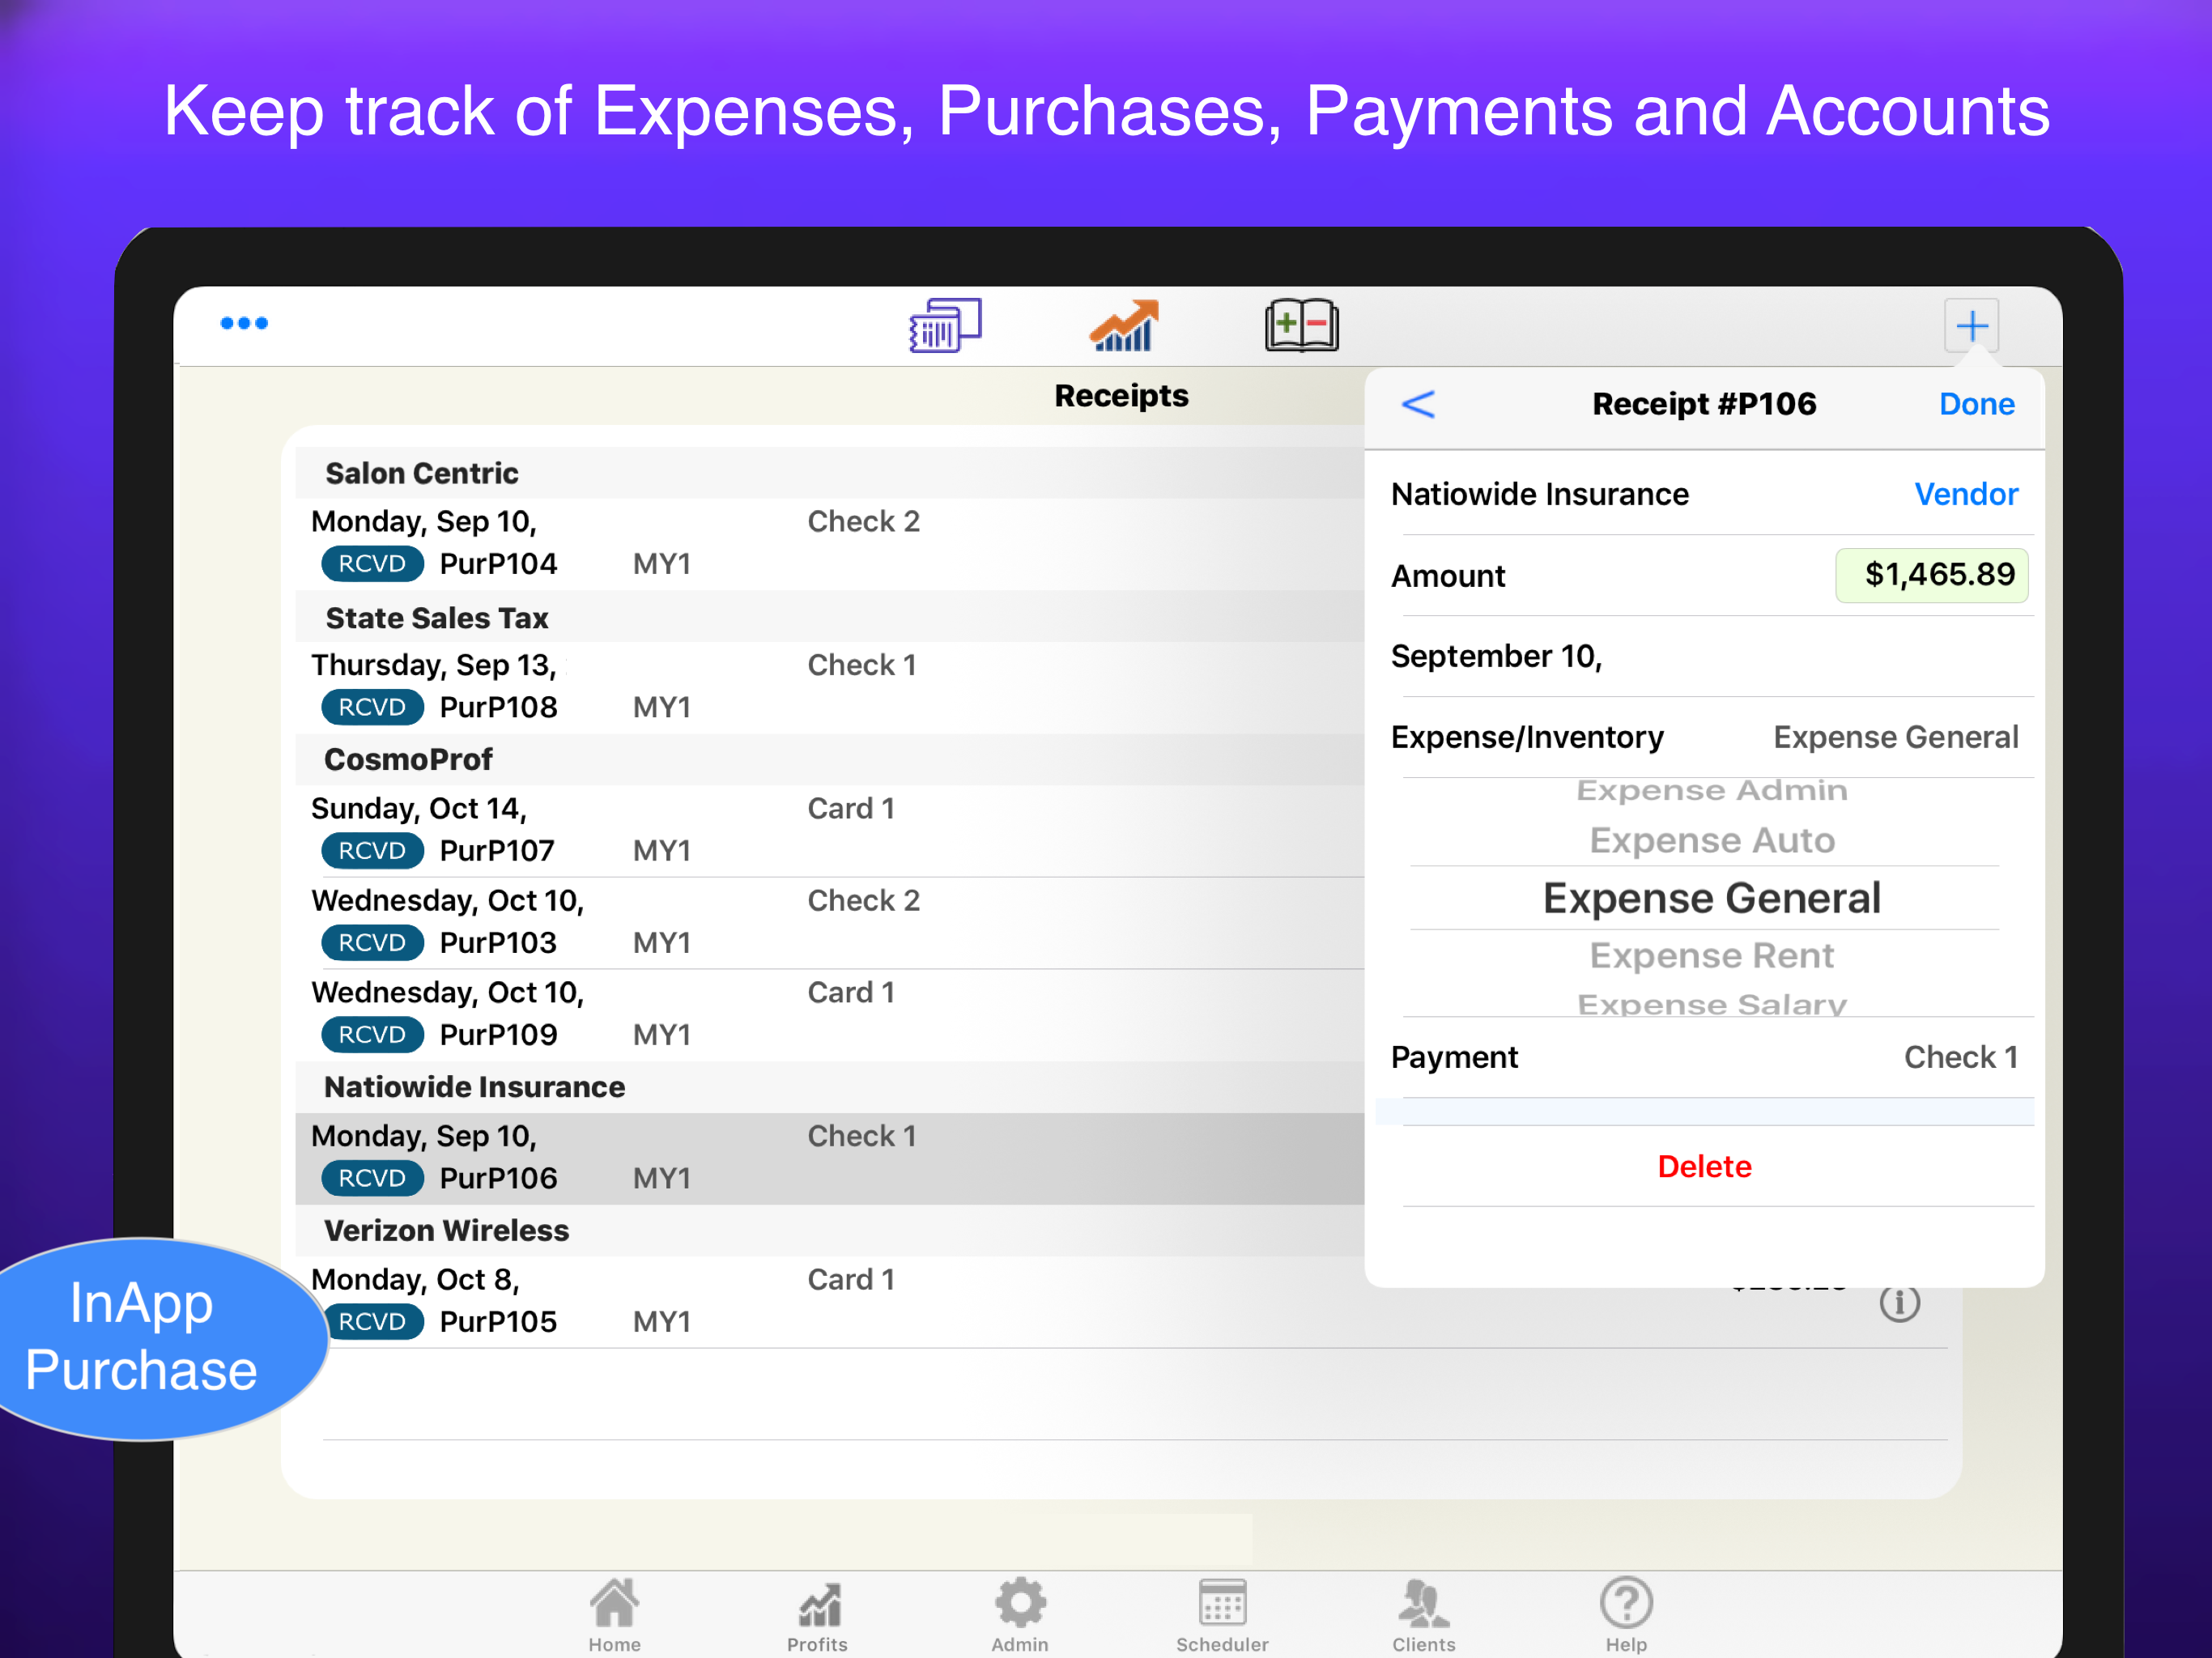Open receipt PurP108 for State Sales Tax
The image size is (2212, 1658).
coord(830,687)
